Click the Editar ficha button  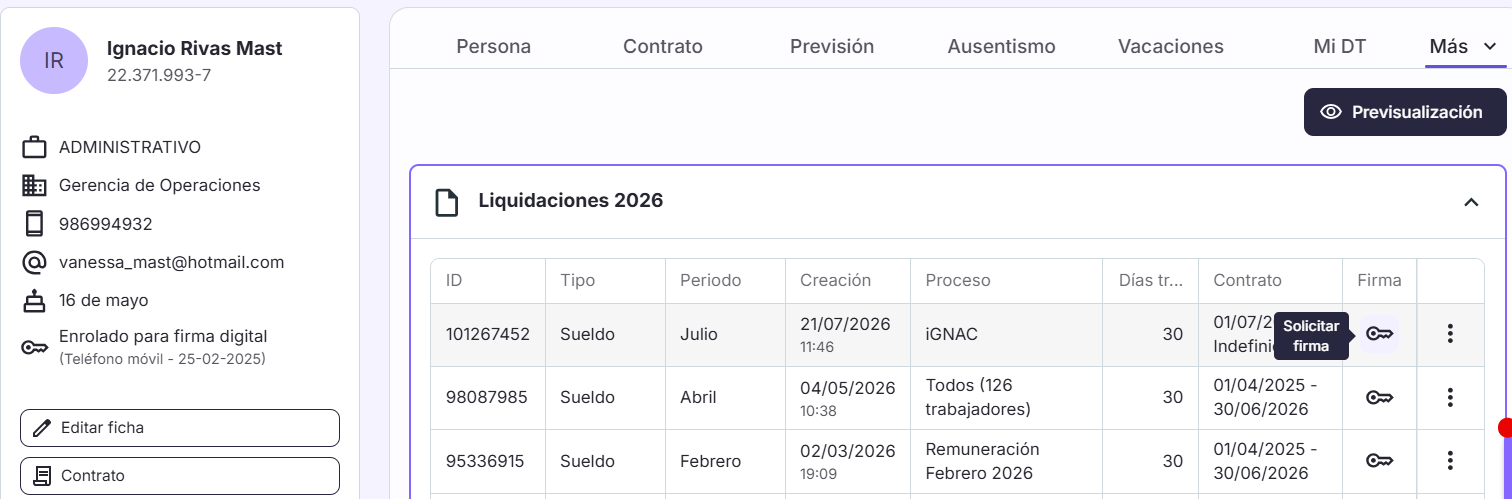tap(180, 428)
